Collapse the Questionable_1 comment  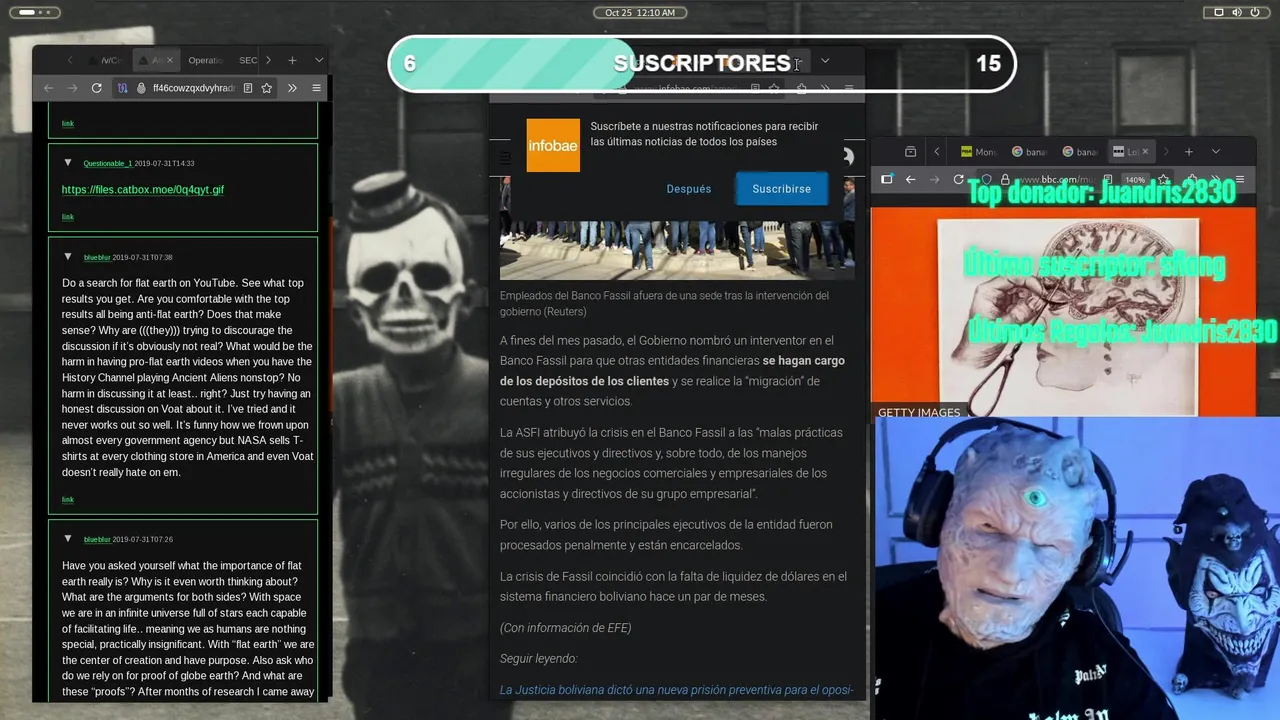click(x=68, y=162)
